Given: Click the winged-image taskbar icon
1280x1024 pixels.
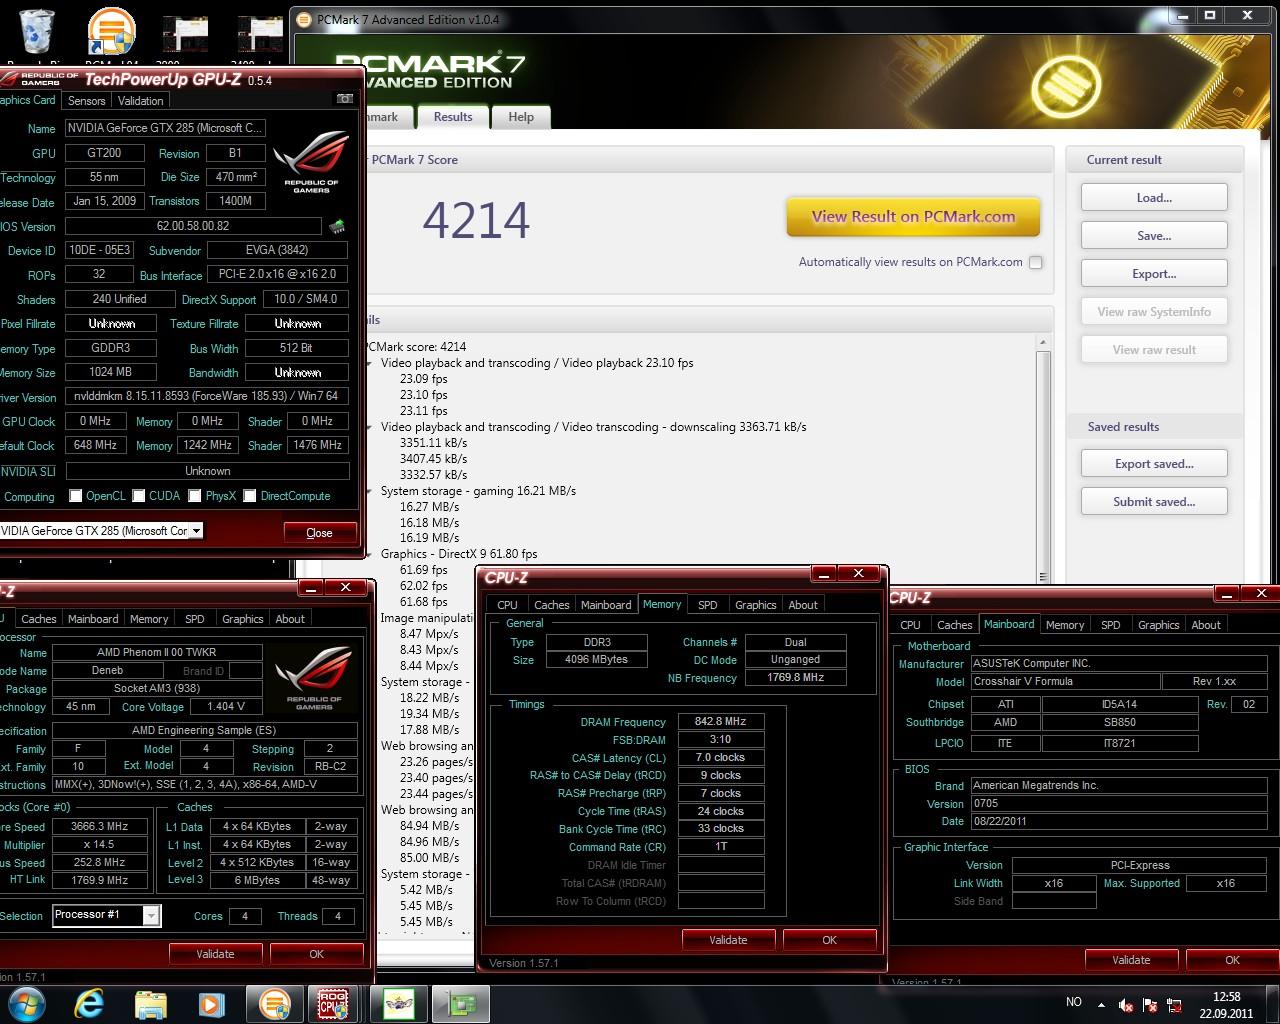Looking at the screenshot, I should [x=398, y=1003].
